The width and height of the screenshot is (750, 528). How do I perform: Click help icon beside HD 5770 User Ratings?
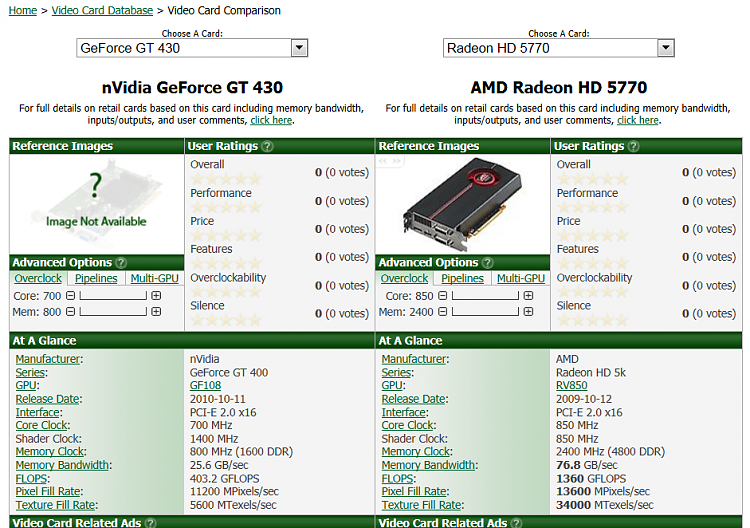[634, 146]
